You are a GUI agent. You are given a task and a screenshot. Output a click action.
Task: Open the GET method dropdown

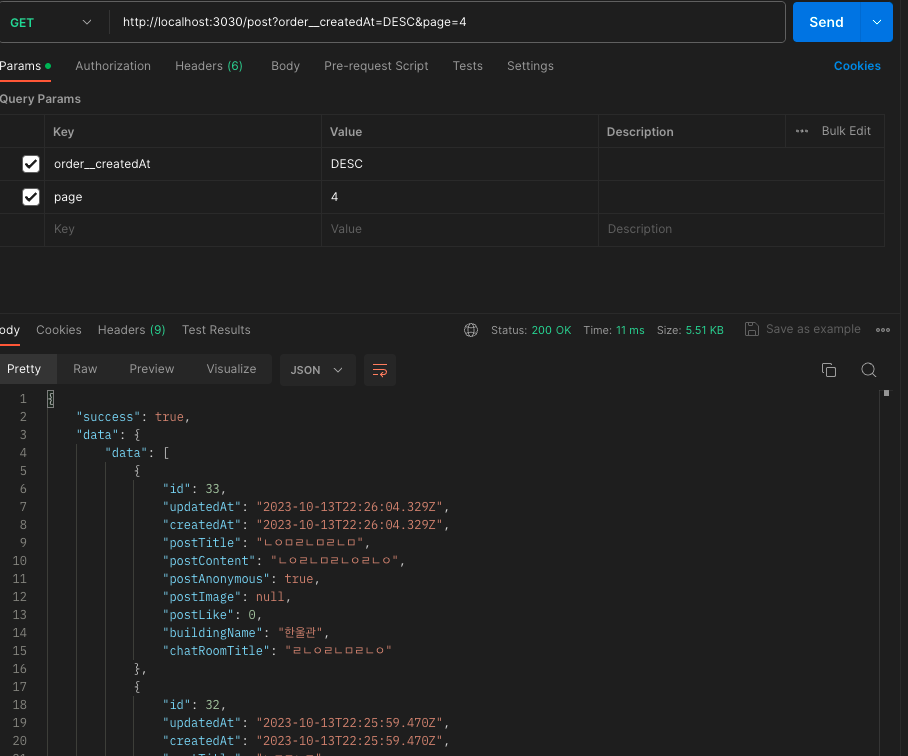[51, 23]
